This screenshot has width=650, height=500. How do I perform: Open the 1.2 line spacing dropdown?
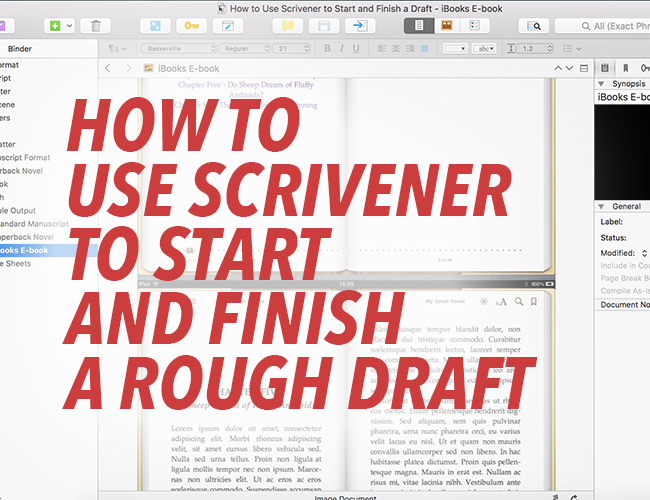click(x=536, y=49)
